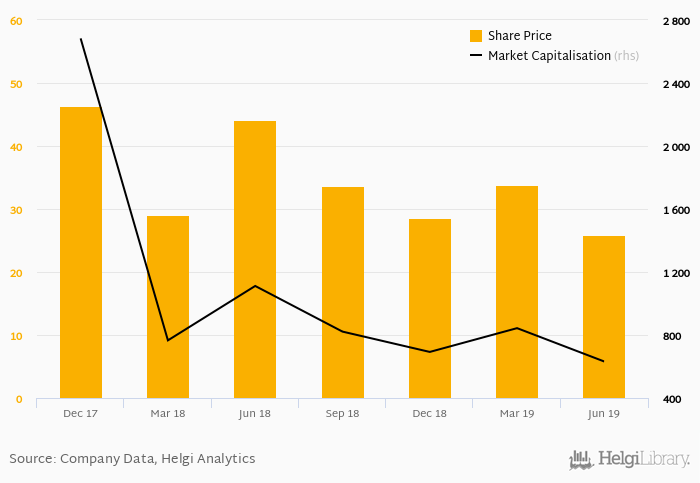
Task: Select the Jun 19 share price bar
Action: click(x=604, y=317)
